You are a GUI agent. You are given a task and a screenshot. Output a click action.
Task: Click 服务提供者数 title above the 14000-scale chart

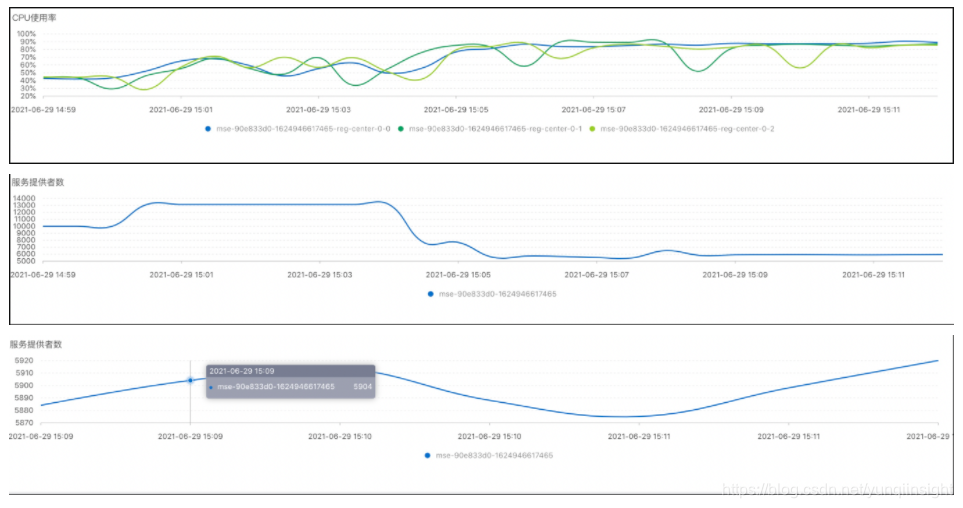(37, 182)
